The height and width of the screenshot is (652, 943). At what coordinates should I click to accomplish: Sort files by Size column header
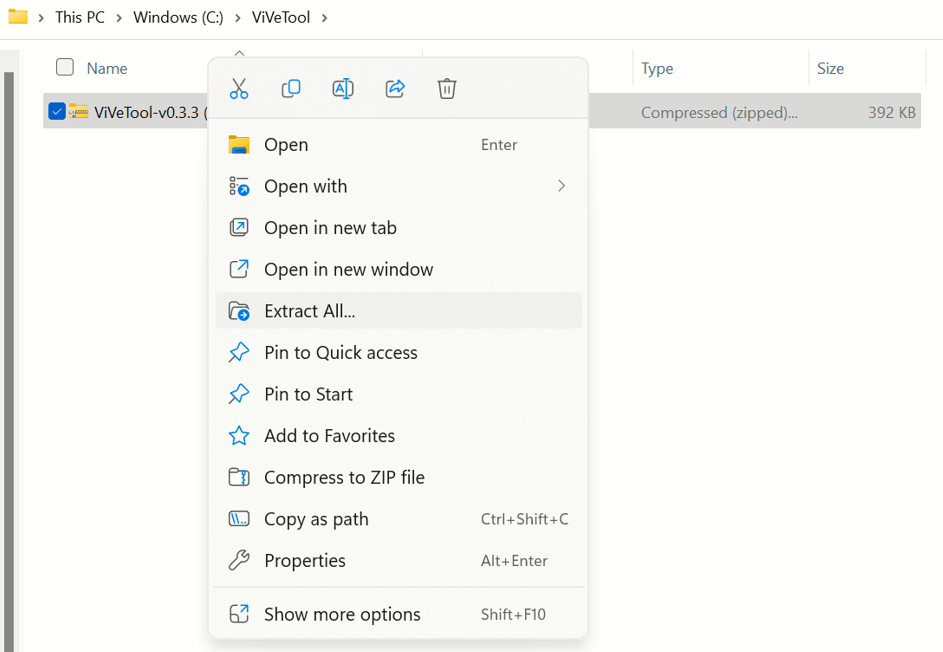pyautogui.click(x=831, y=68)
